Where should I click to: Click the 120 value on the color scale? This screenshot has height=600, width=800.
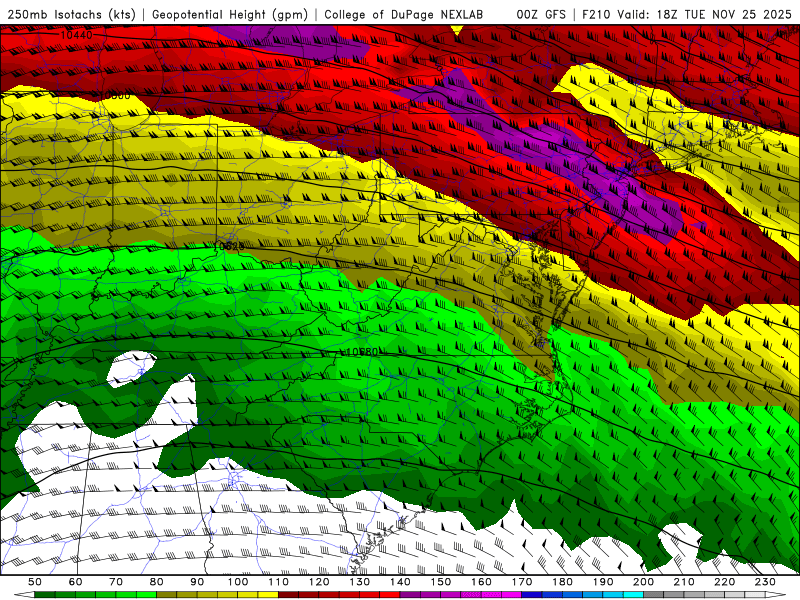point(319,582)
